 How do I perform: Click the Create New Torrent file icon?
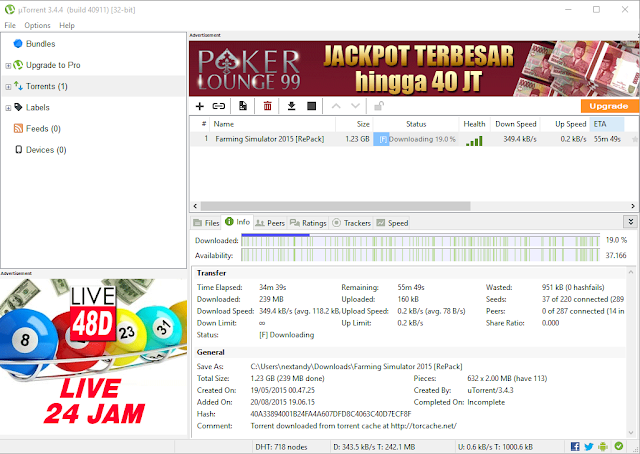click(x=243, y=106)
